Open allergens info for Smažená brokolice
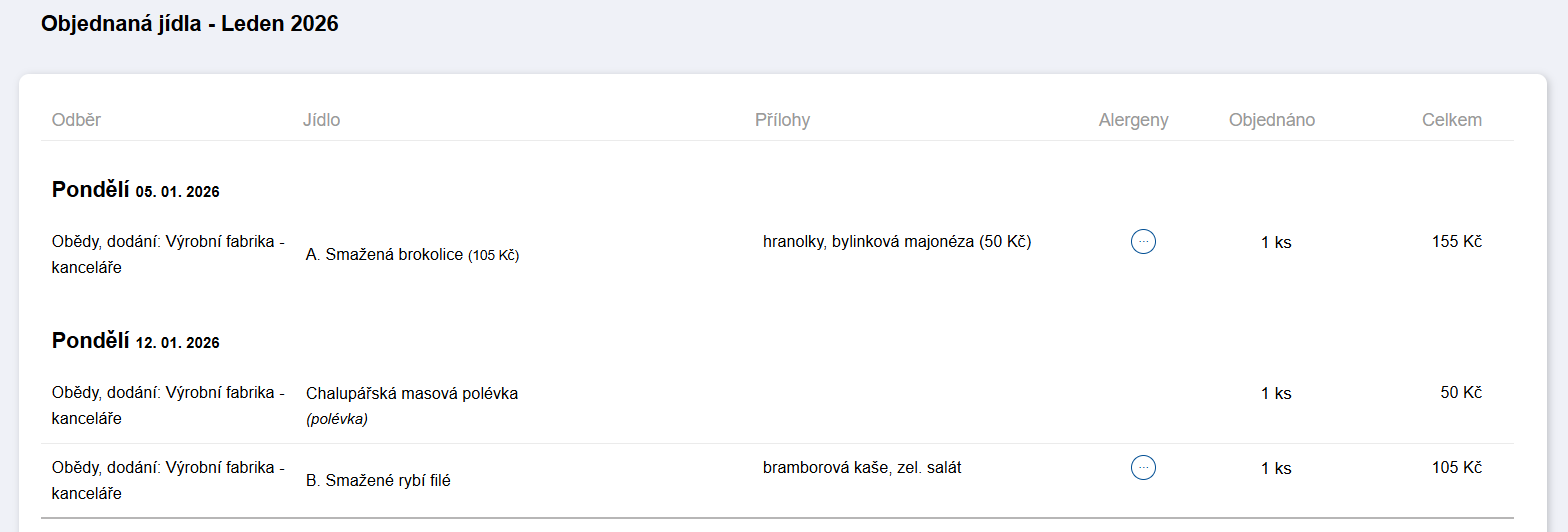 [1143, 242]
